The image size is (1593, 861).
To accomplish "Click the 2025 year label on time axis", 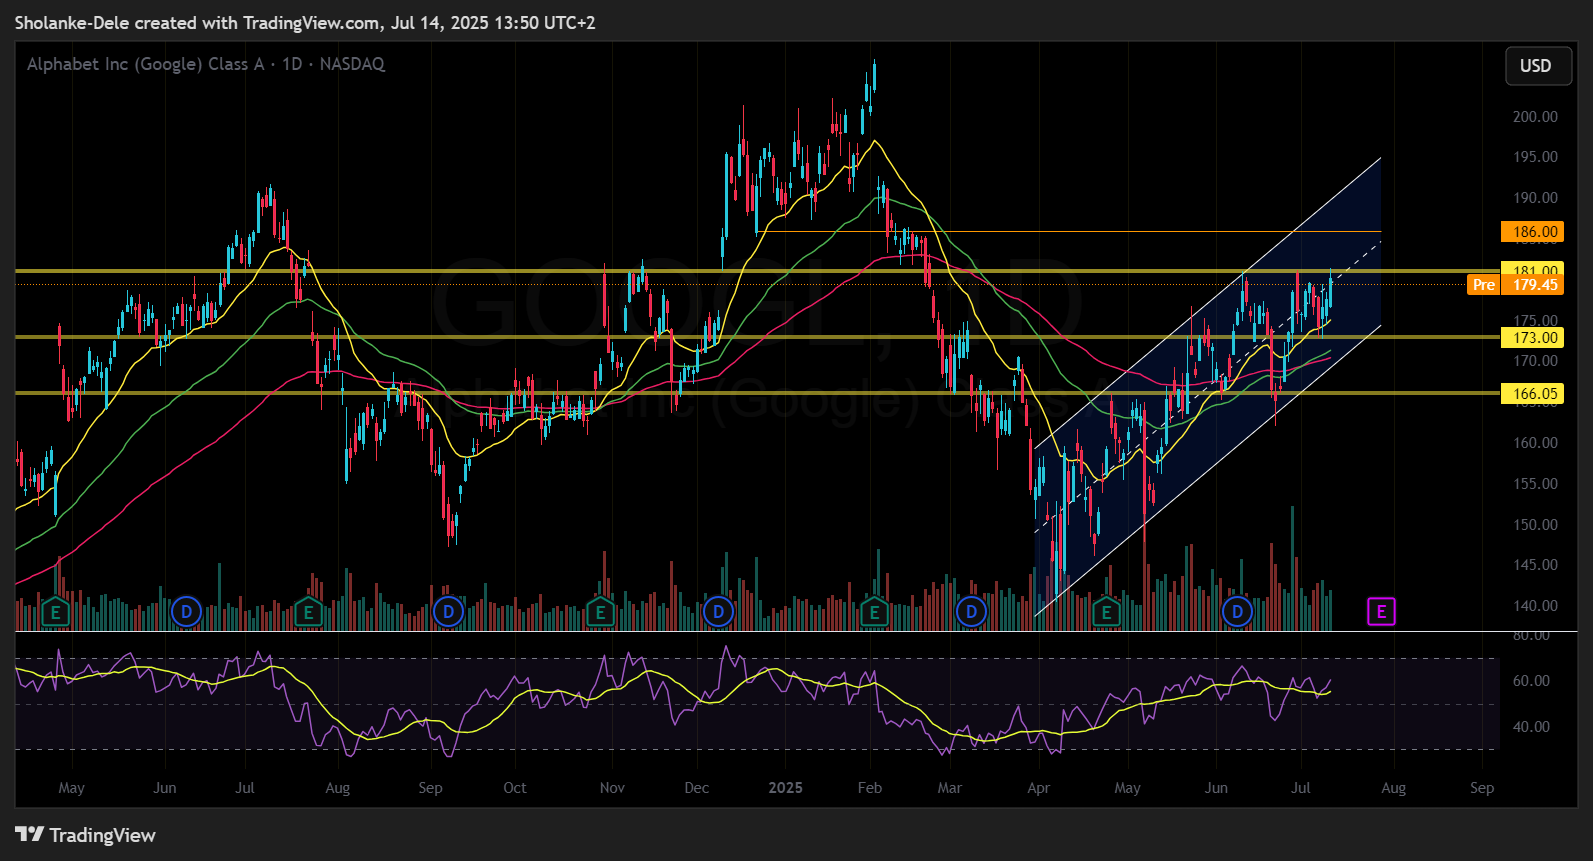I will tap(785, 788).
